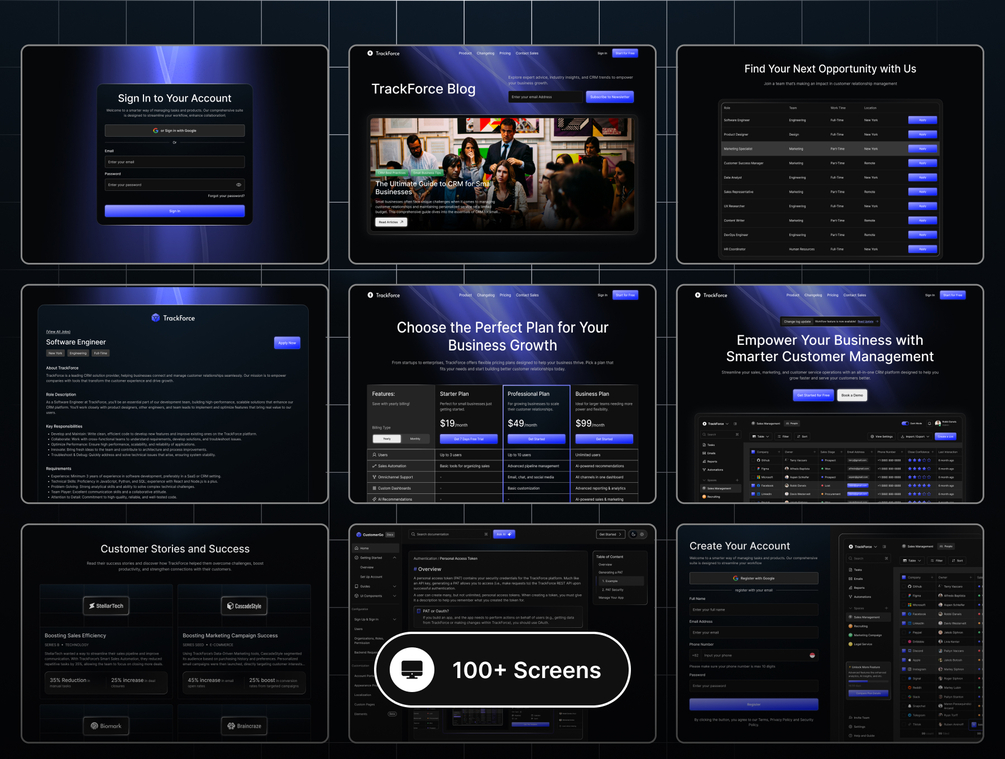This screenshot has width=1005, height=759.
Task: Click Tasks icon in Create Account dashboard sidebar
Action: coord(851,569)
